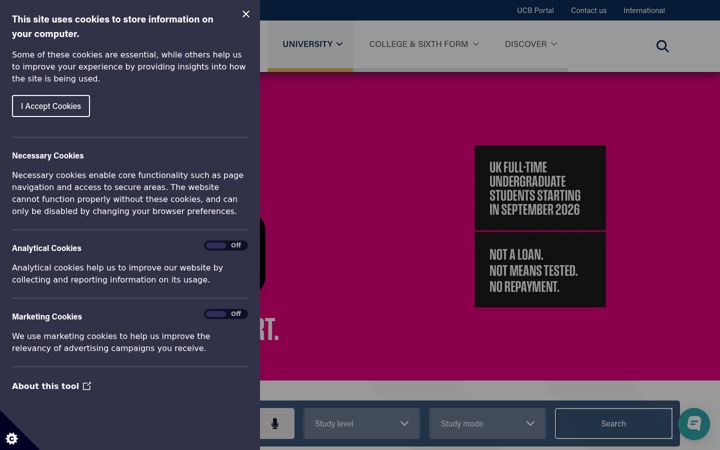Screen dimensions: 720x450
Task: Open the Contact us link
Action: (x=588, y=10)
